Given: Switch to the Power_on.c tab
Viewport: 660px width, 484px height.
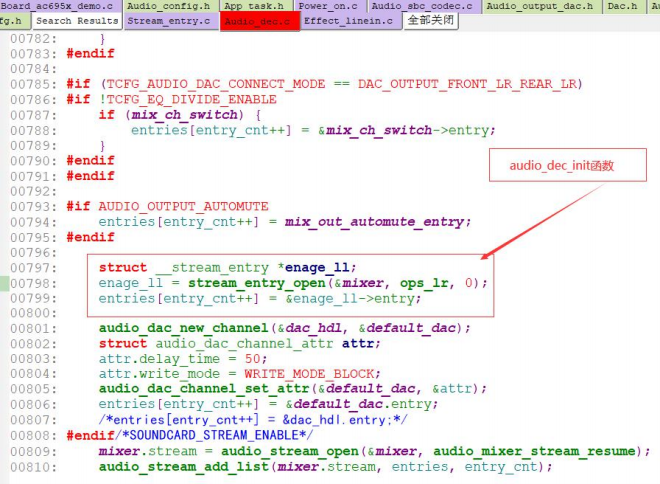Looking at the screenshot, I should point(330,6).
